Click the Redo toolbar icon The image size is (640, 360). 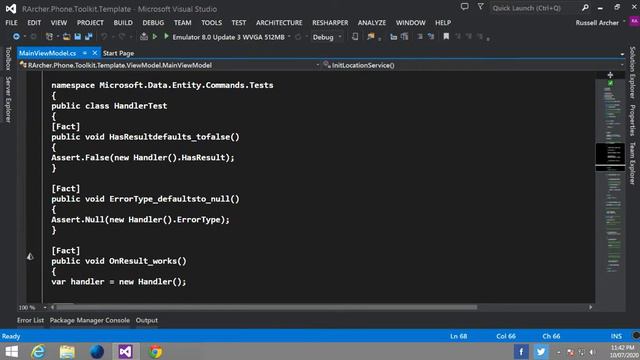click(122, 37)
